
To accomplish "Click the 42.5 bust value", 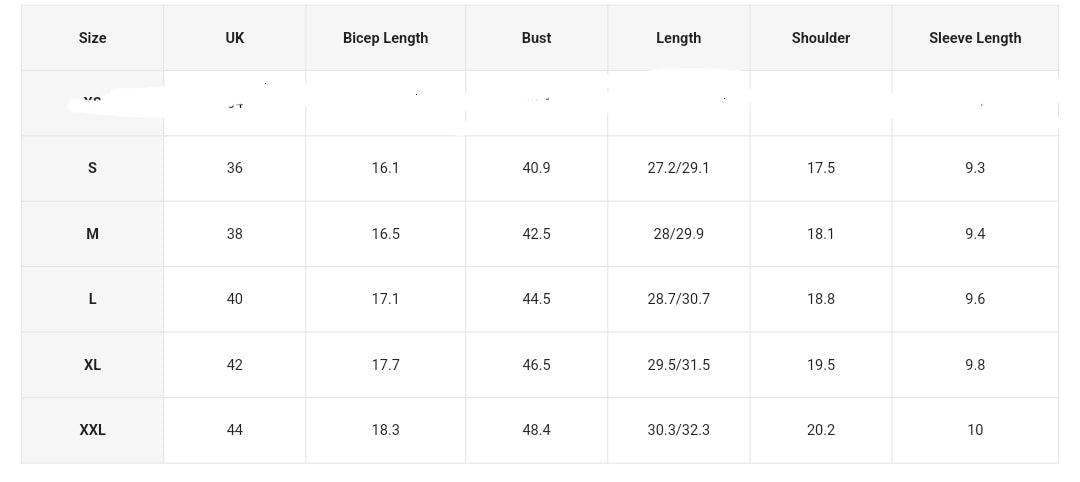I will 536,234.
